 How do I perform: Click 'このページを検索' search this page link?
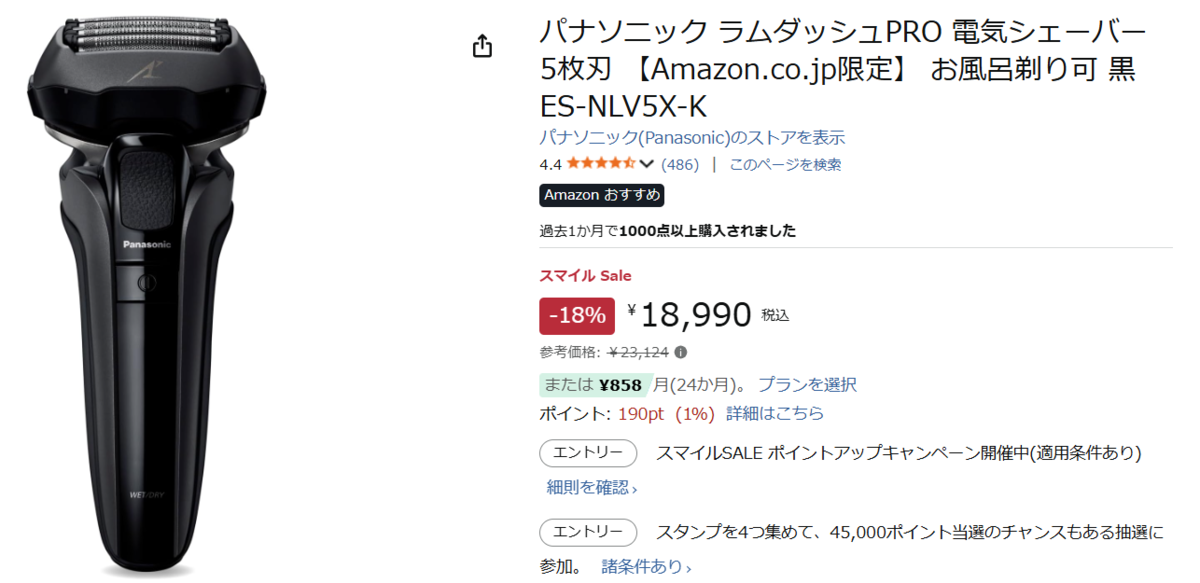click(x=785, y=164)
